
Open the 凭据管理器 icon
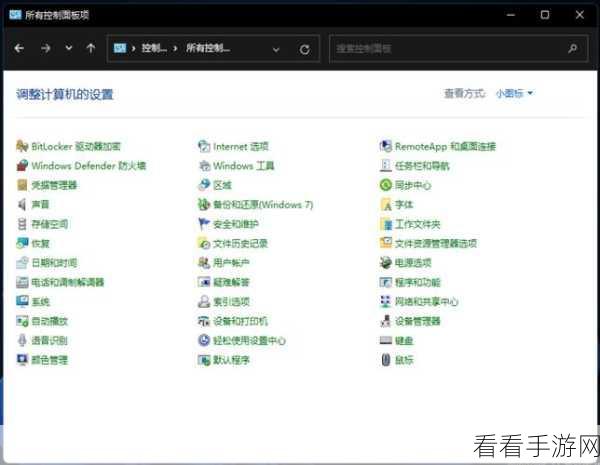click(22, 185)
